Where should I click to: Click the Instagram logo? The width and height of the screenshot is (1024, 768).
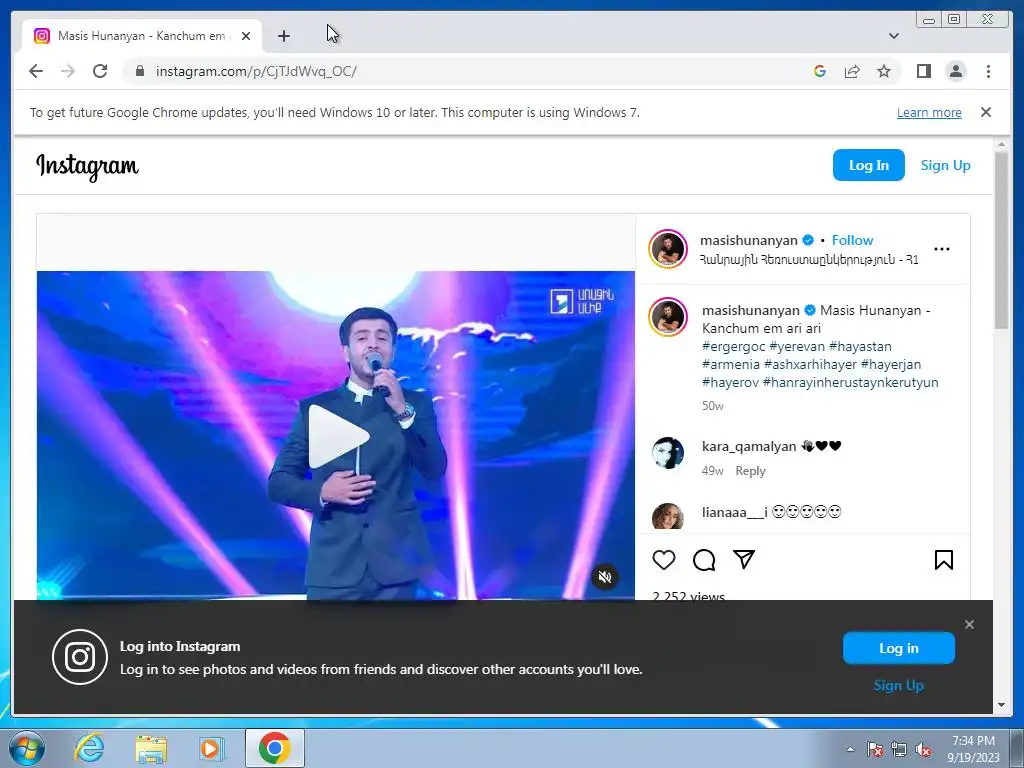pyautogui.click(x=88, y=167)
